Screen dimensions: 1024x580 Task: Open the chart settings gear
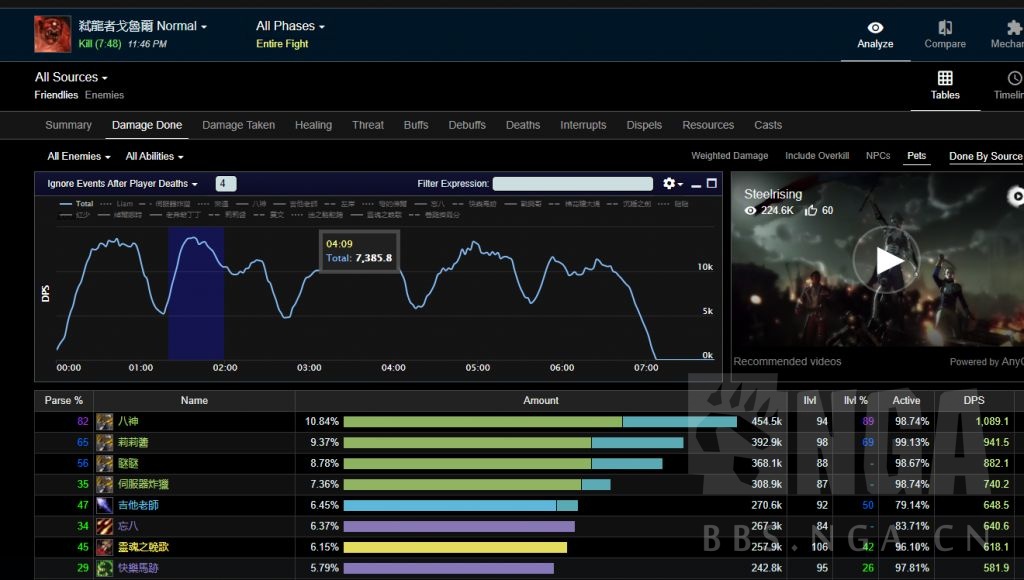(670, 184)
